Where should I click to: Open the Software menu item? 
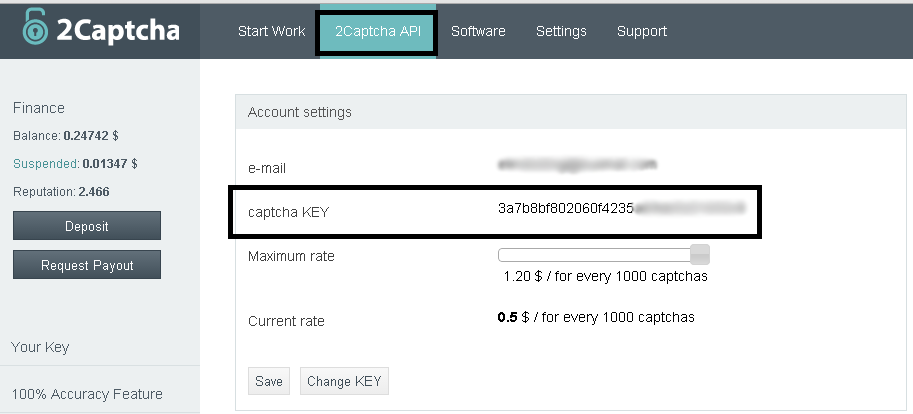point(478,31)
